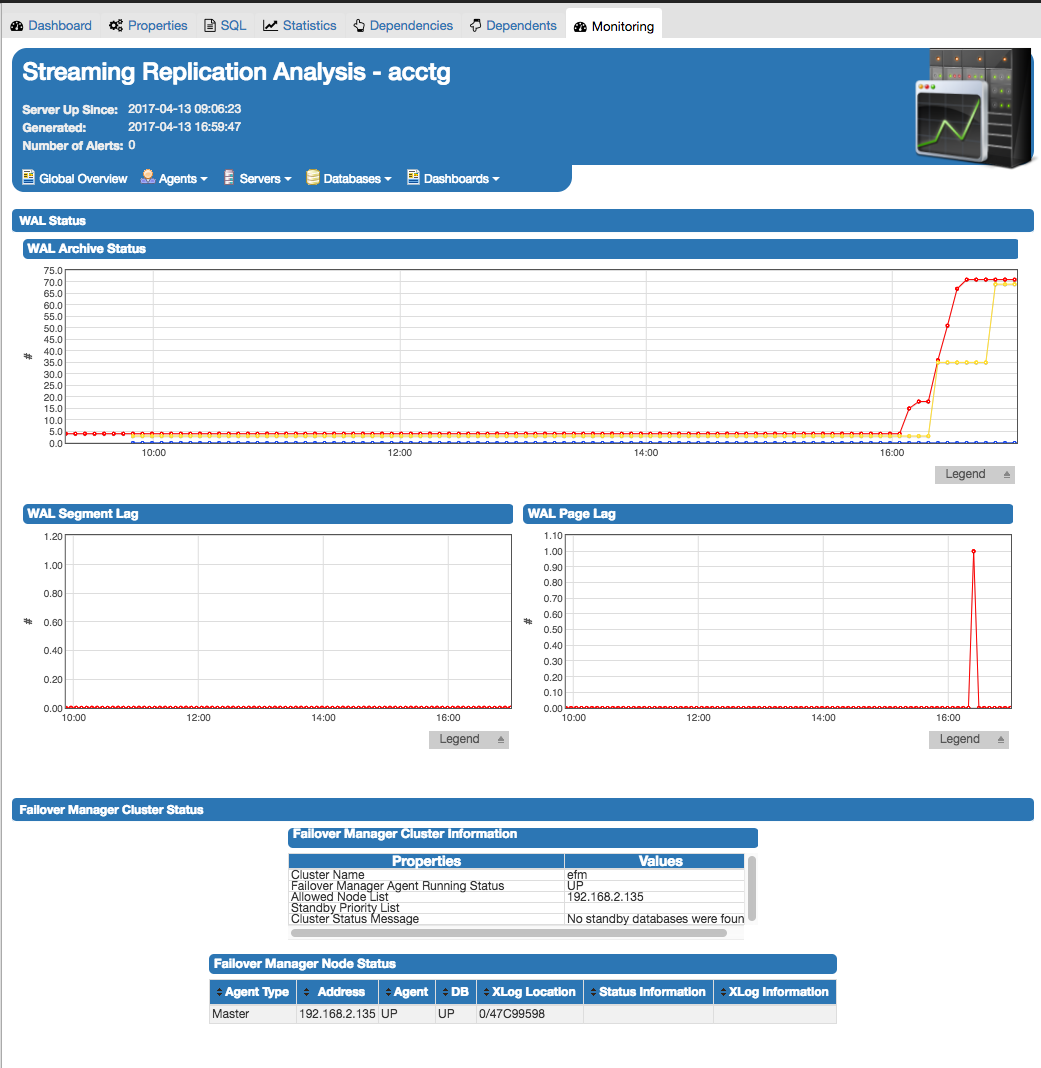The height and width of the screenshot is (1068, 1041).
Task: Click the Monitoring gauge icon
Action: [x=580, y=27]
